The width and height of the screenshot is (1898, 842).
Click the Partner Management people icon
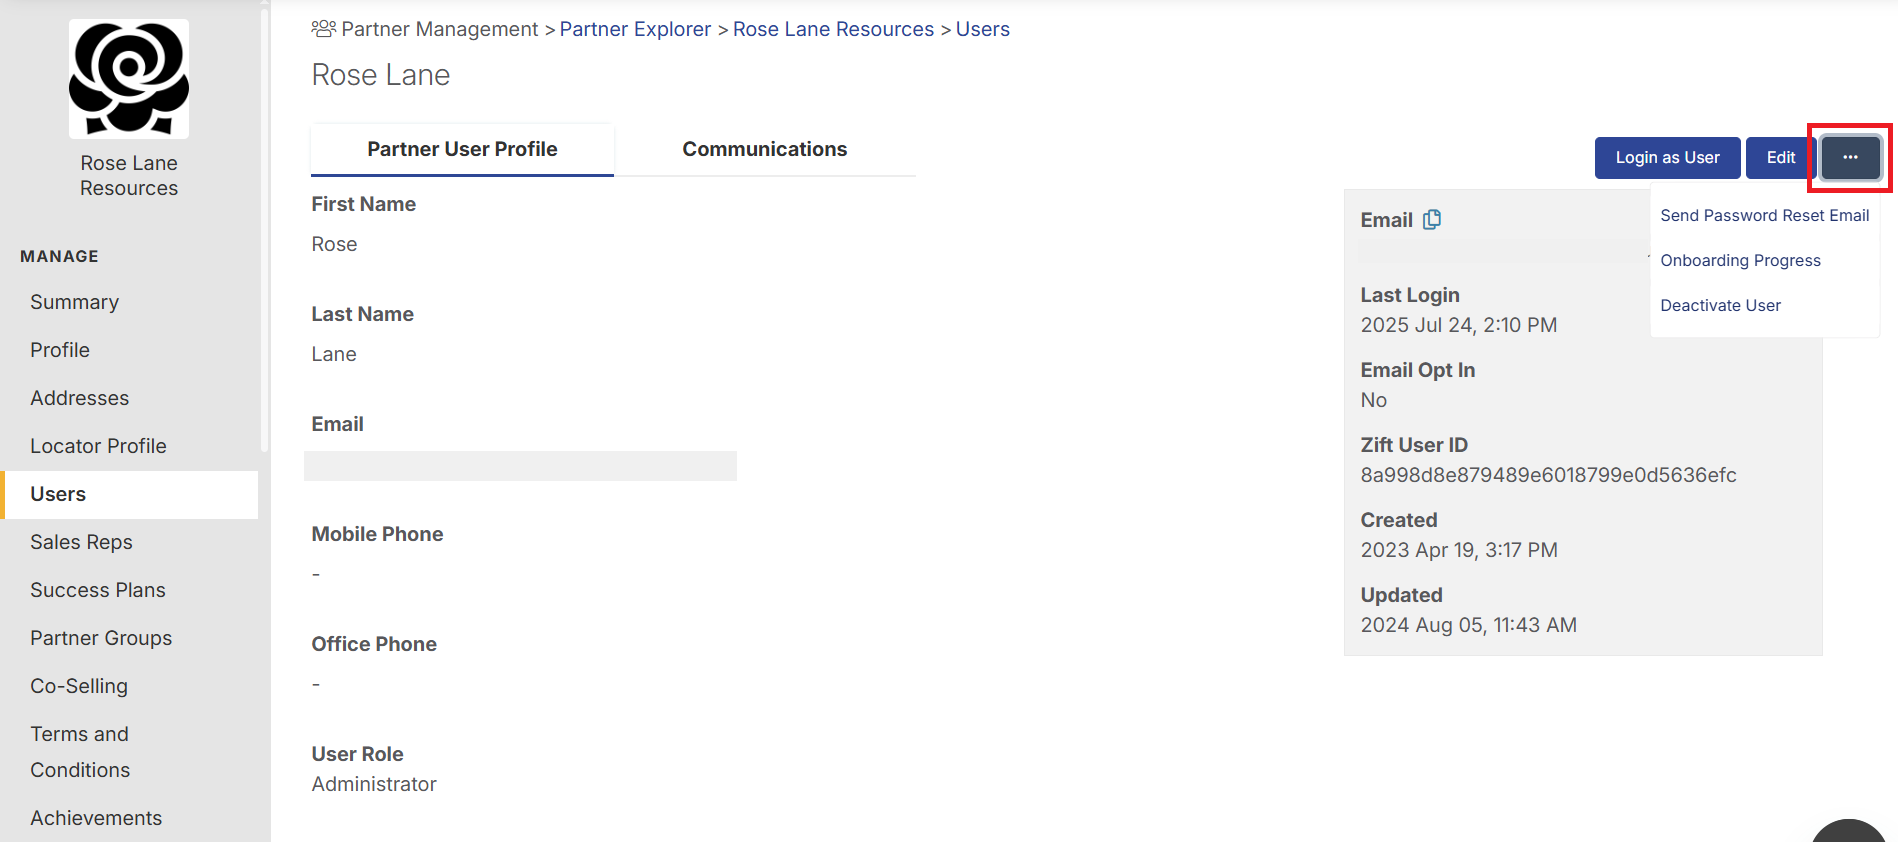tap(323, 29)
